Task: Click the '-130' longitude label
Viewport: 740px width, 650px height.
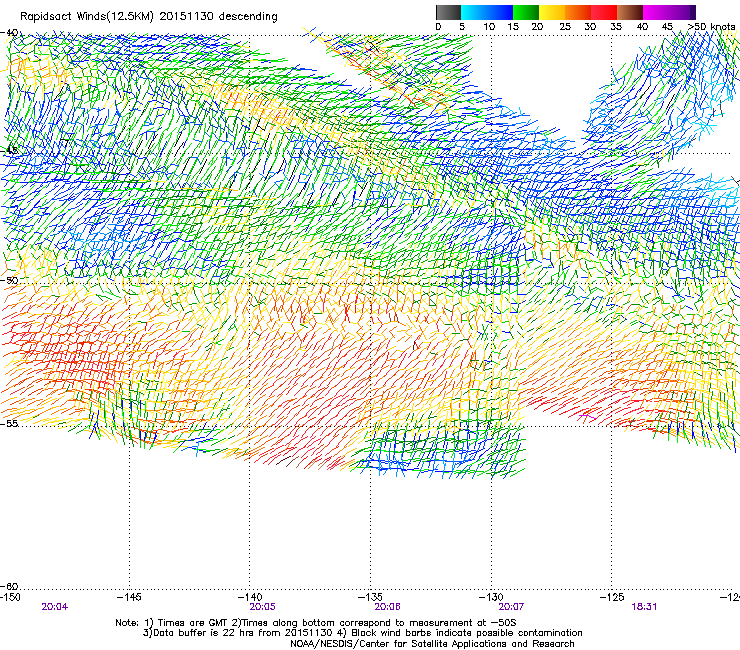Action: click(491, 597)
